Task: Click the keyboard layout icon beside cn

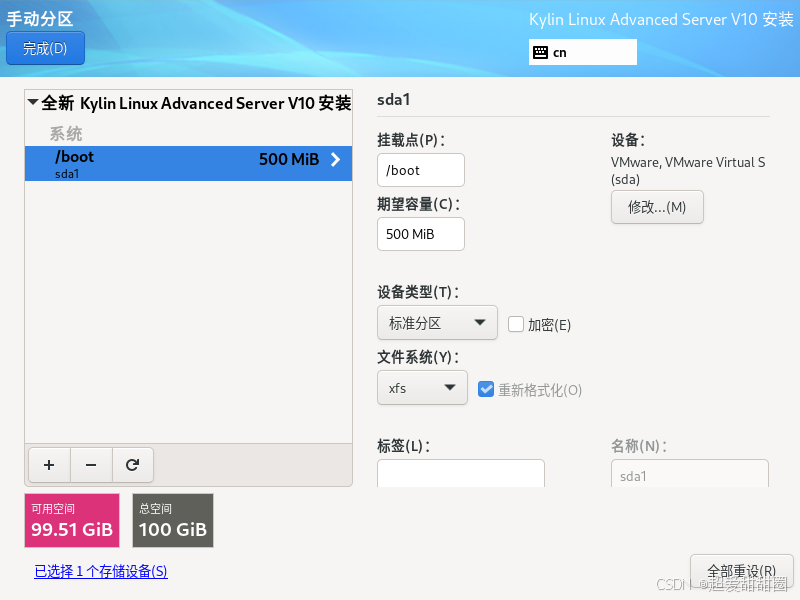Action: tap(540, 52)
